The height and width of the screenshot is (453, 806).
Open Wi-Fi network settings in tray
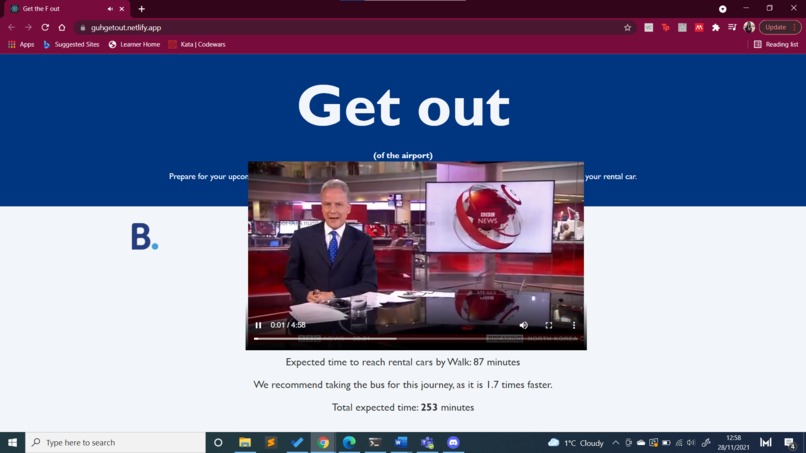pos(679,443)
